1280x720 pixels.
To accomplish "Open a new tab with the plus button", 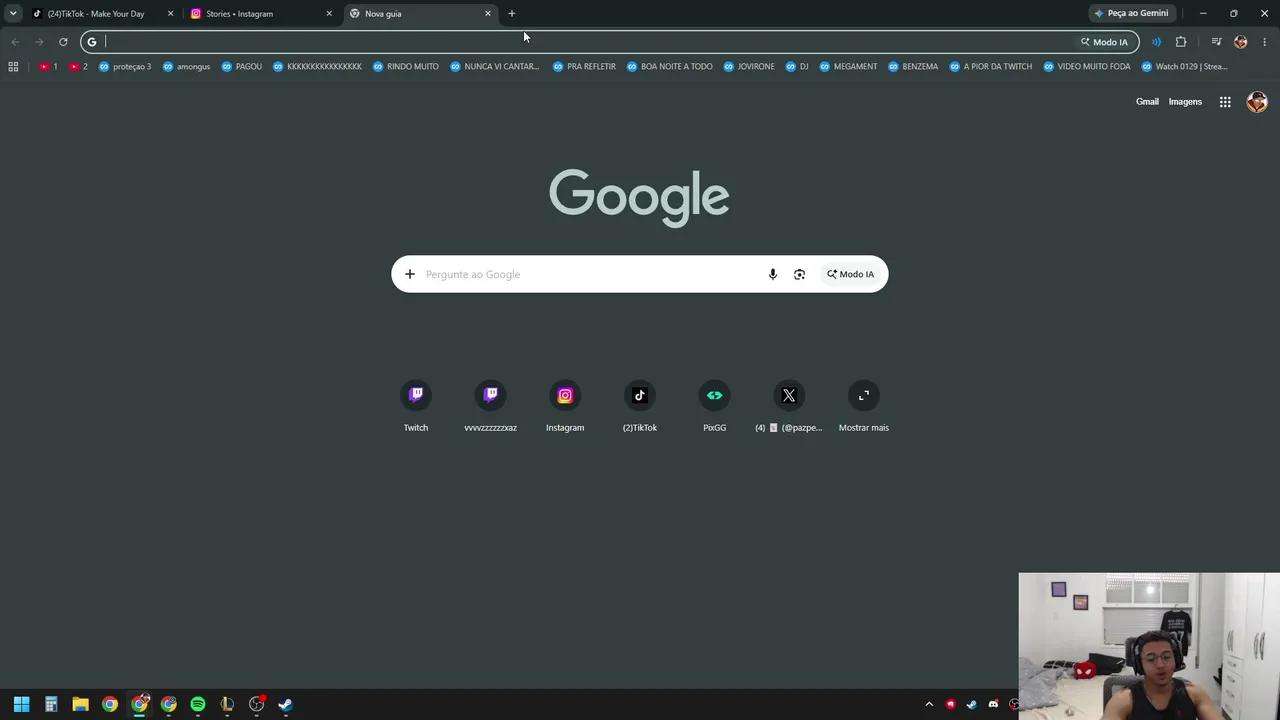I will [x=512, y=13].
